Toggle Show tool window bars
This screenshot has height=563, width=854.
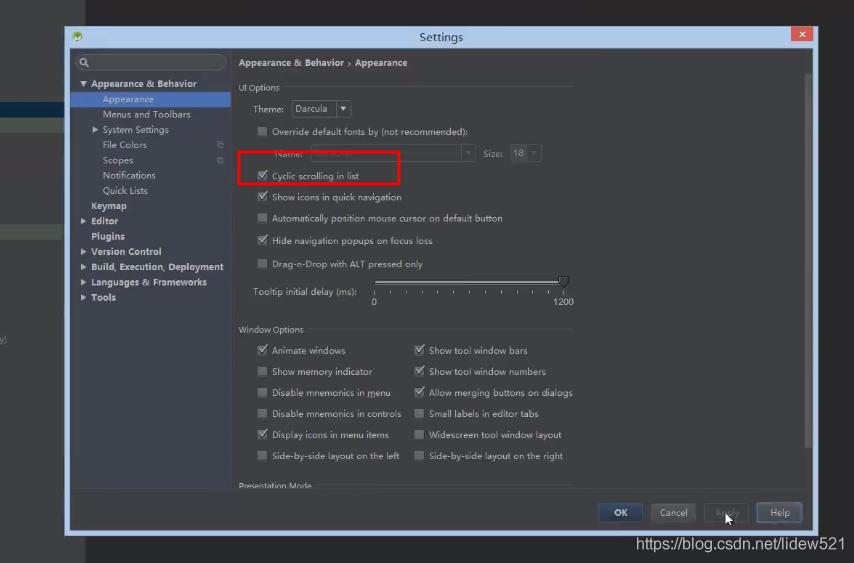(x=419, y=350)
